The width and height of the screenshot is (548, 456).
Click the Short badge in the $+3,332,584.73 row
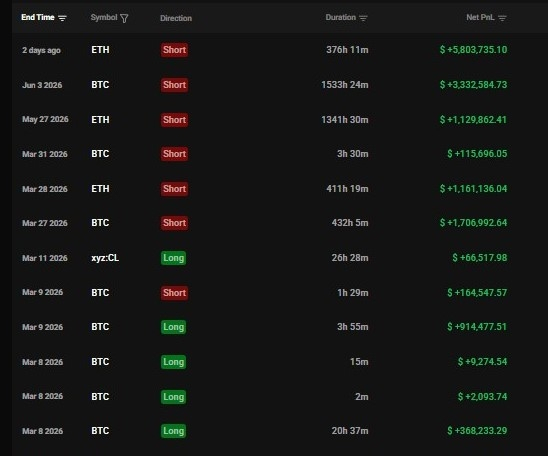pyautogui.click(x=174, y=85)
